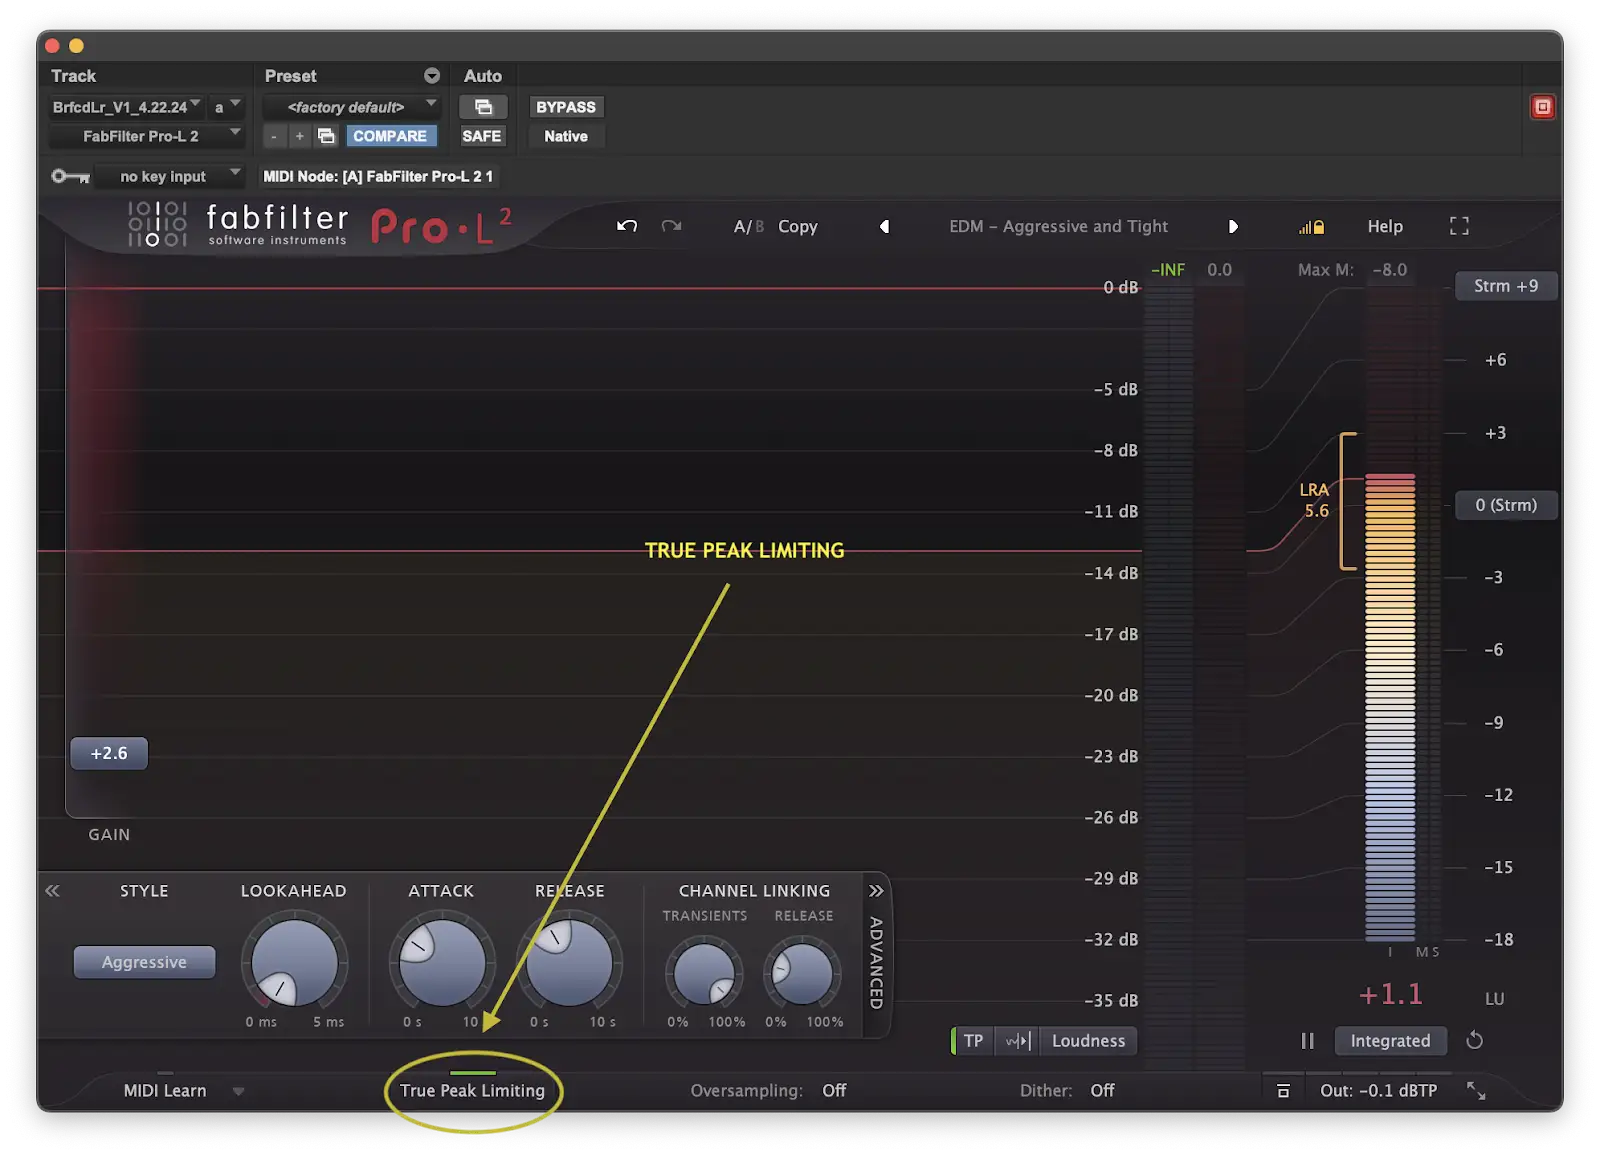1600x1155 pixels.
Task: Open the factory default preset dropdown
Action: click(350, 107)
